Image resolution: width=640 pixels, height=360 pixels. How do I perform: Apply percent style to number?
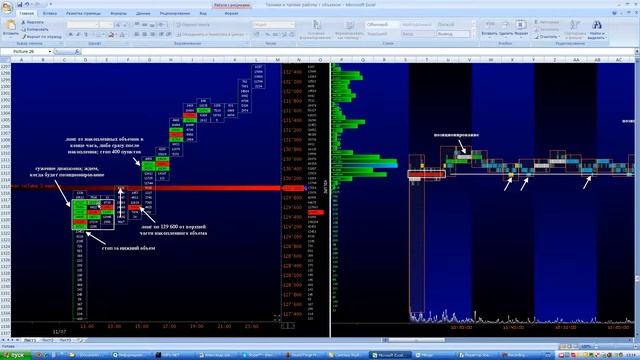(x=268, y=35)
